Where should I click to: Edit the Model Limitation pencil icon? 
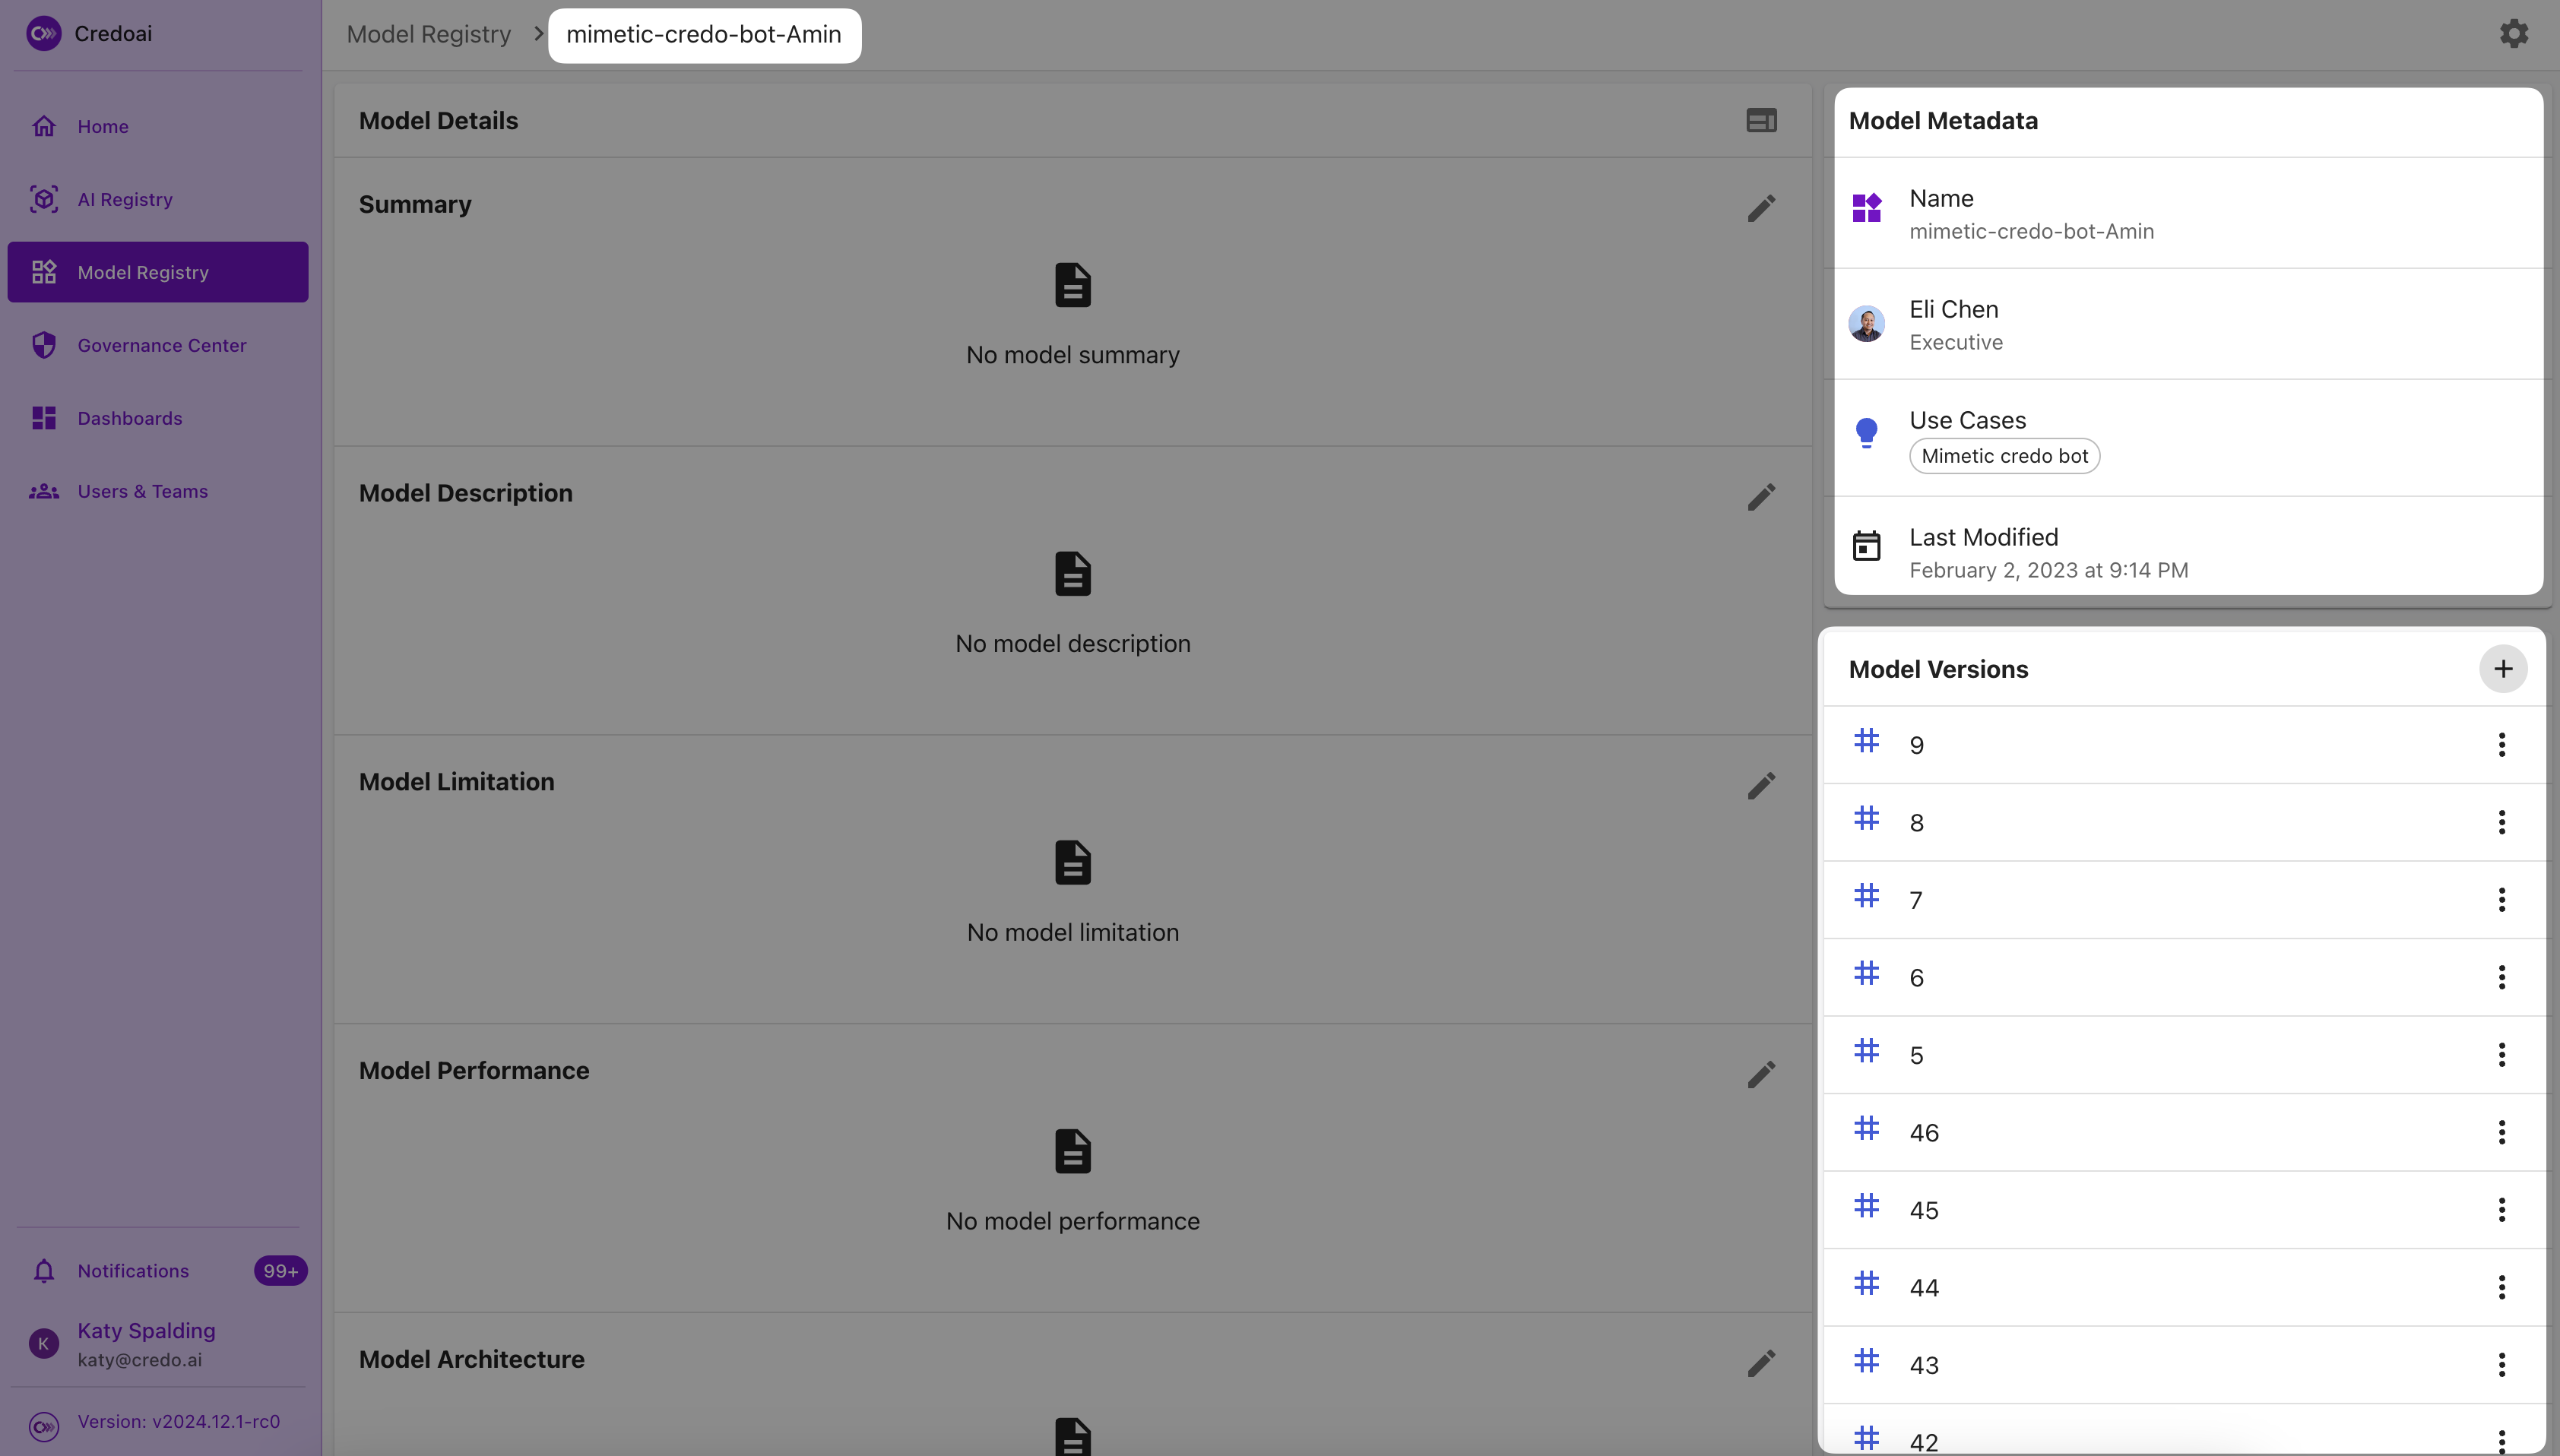[1761, 786]
